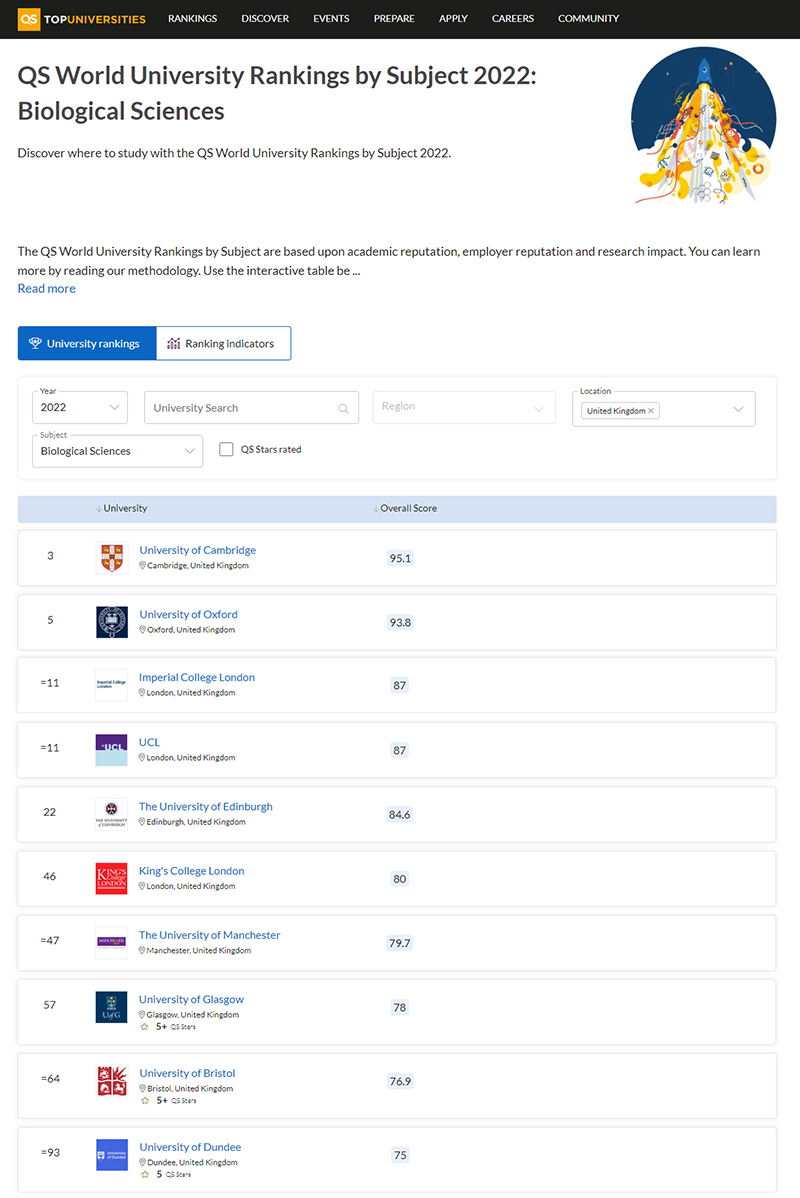Click the University of Glasgow logo
The width and height of the screenshot is (800, 1198).
point(112,1006)
